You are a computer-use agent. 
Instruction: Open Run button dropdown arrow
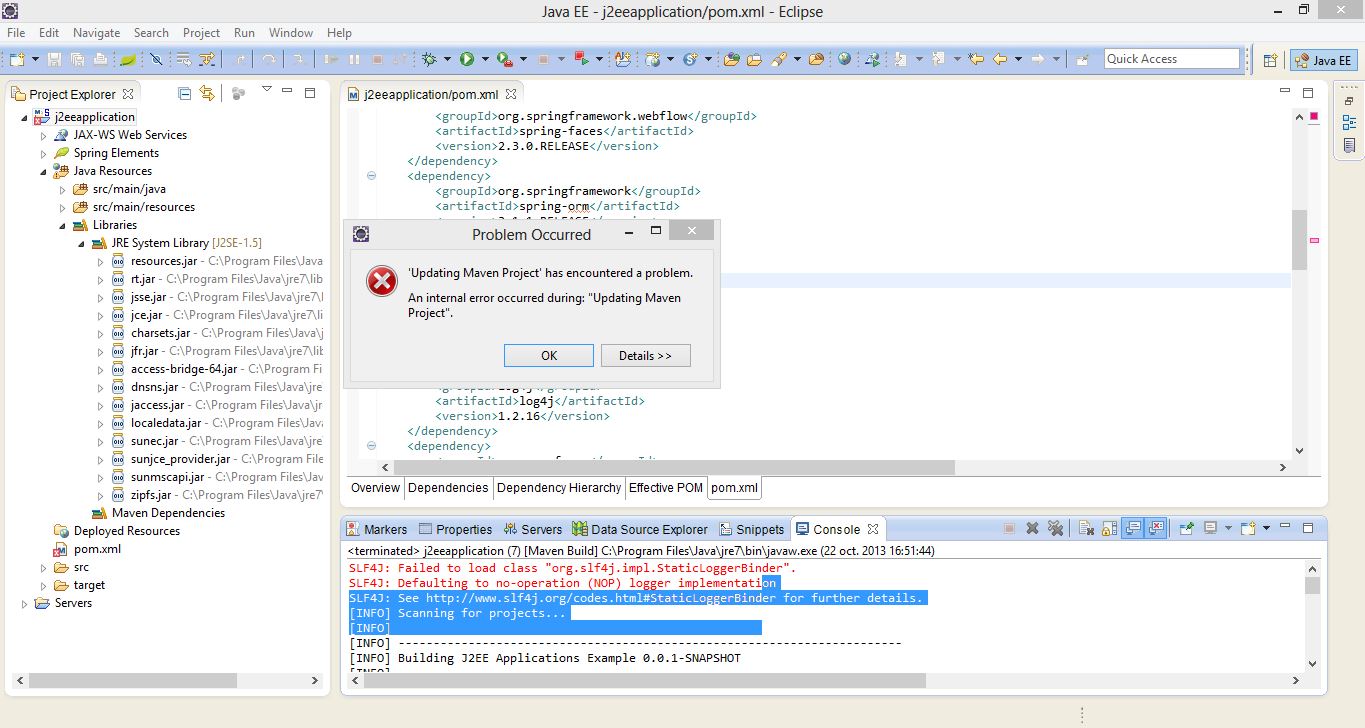pos(485,59)
